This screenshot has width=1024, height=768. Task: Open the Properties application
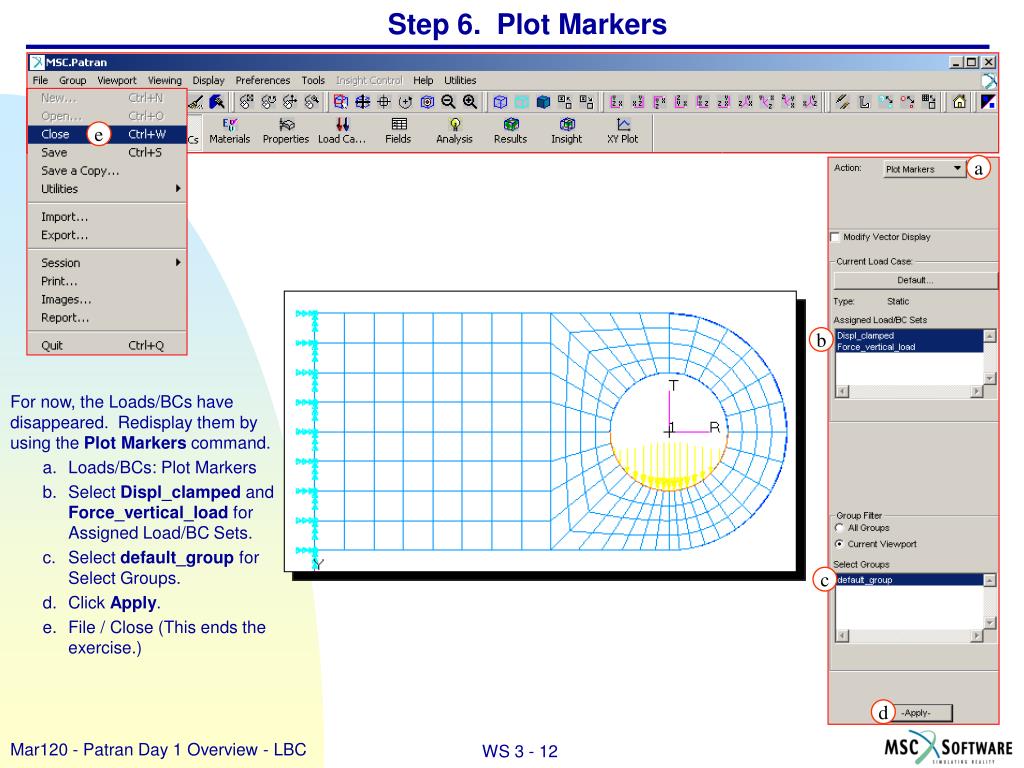285,131
